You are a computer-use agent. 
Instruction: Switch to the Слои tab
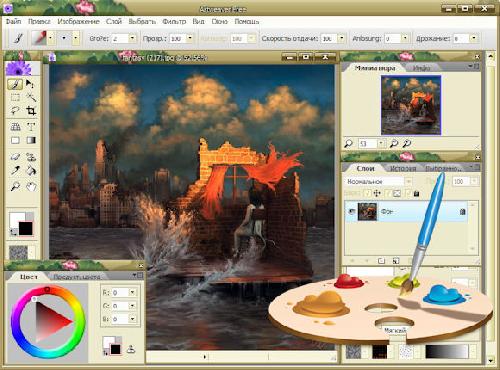click(365, 168)
